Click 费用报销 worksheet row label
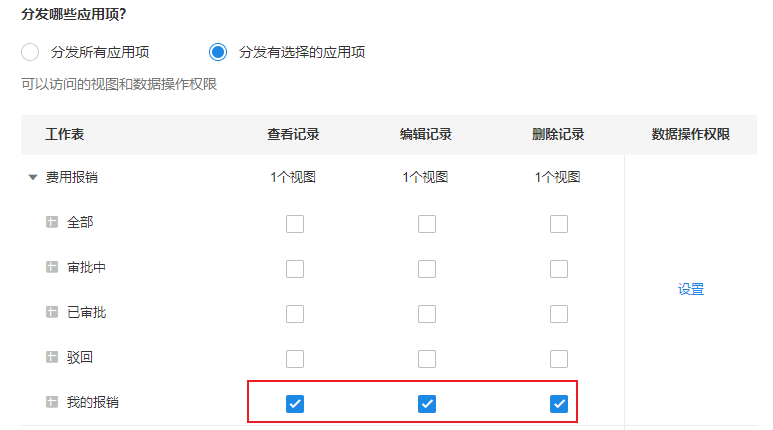The image size is (773, 430). click(x=72, y=177)
